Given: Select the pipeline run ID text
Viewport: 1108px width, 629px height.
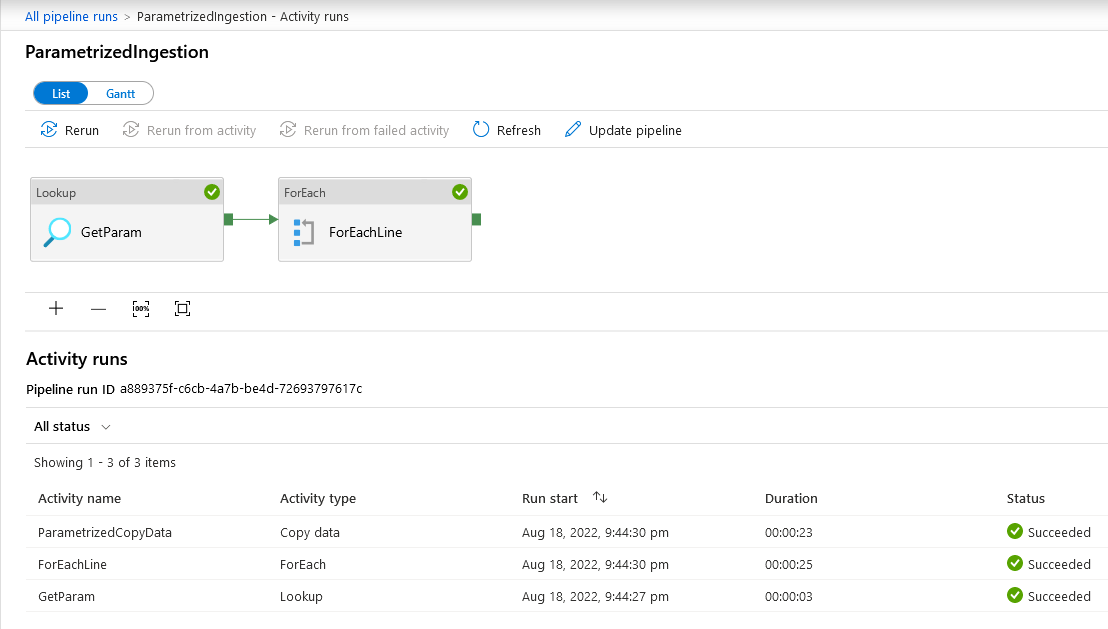Looking at the screenshot, I should click(x=241, y=389).
